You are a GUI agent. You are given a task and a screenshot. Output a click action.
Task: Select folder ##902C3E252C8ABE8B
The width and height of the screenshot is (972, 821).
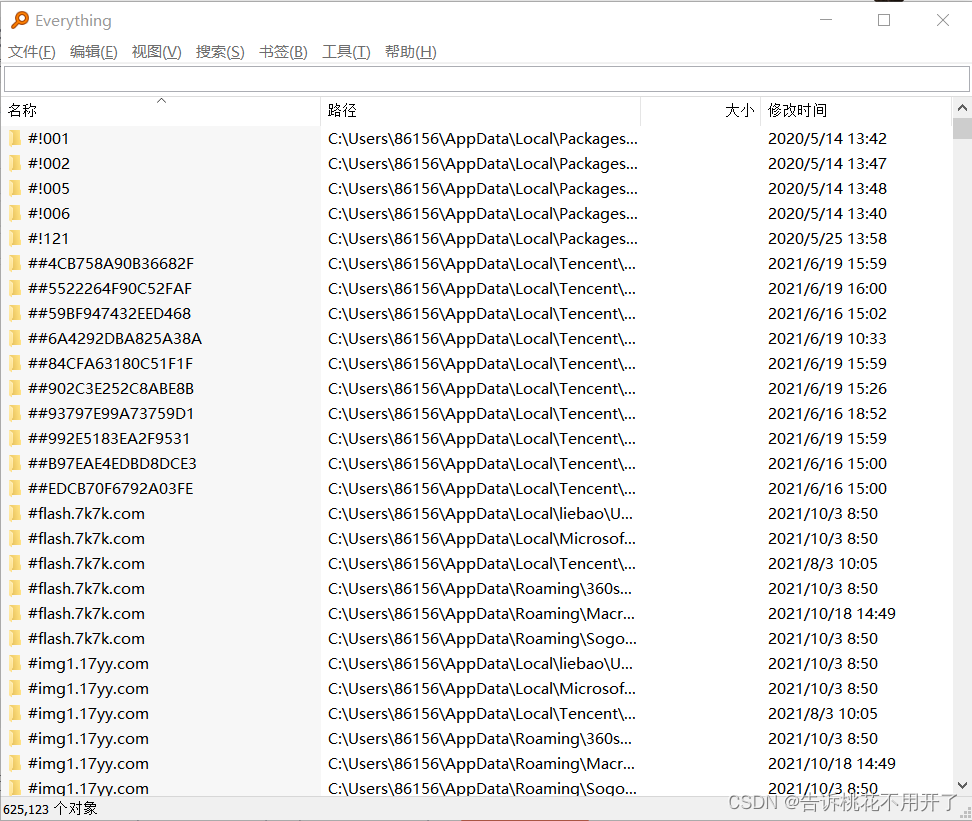111,388
